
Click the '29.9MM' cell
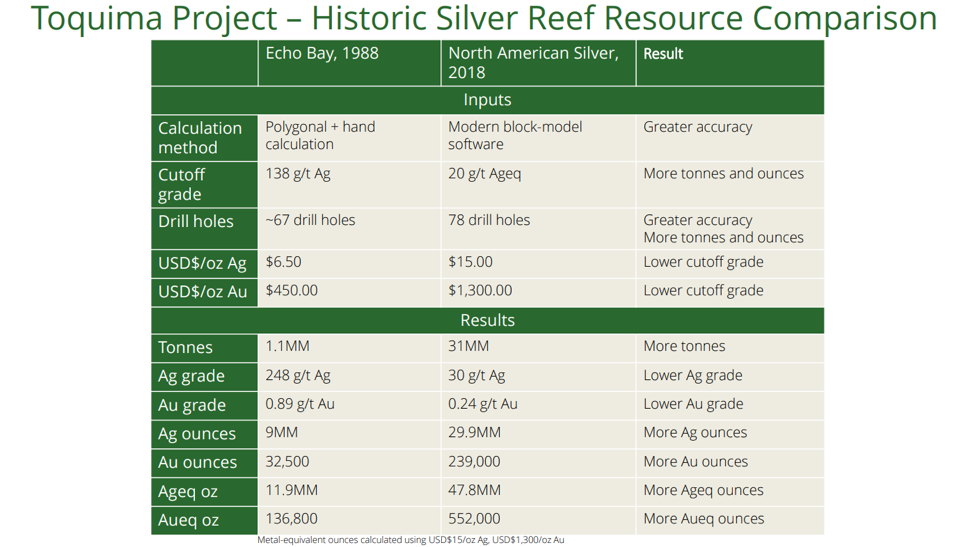539,434
